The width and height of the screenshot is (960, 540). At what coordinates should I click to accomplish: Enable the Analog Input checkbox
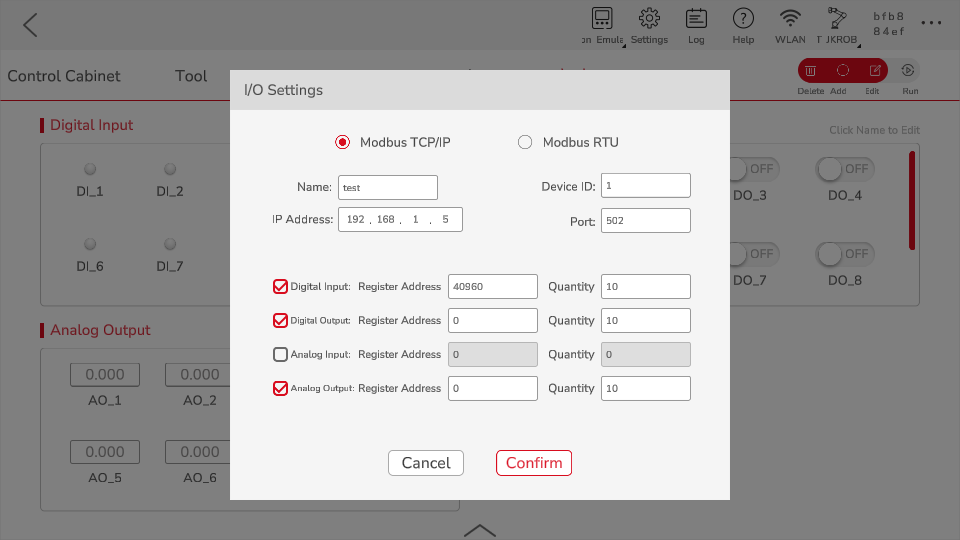pos(280,354)
